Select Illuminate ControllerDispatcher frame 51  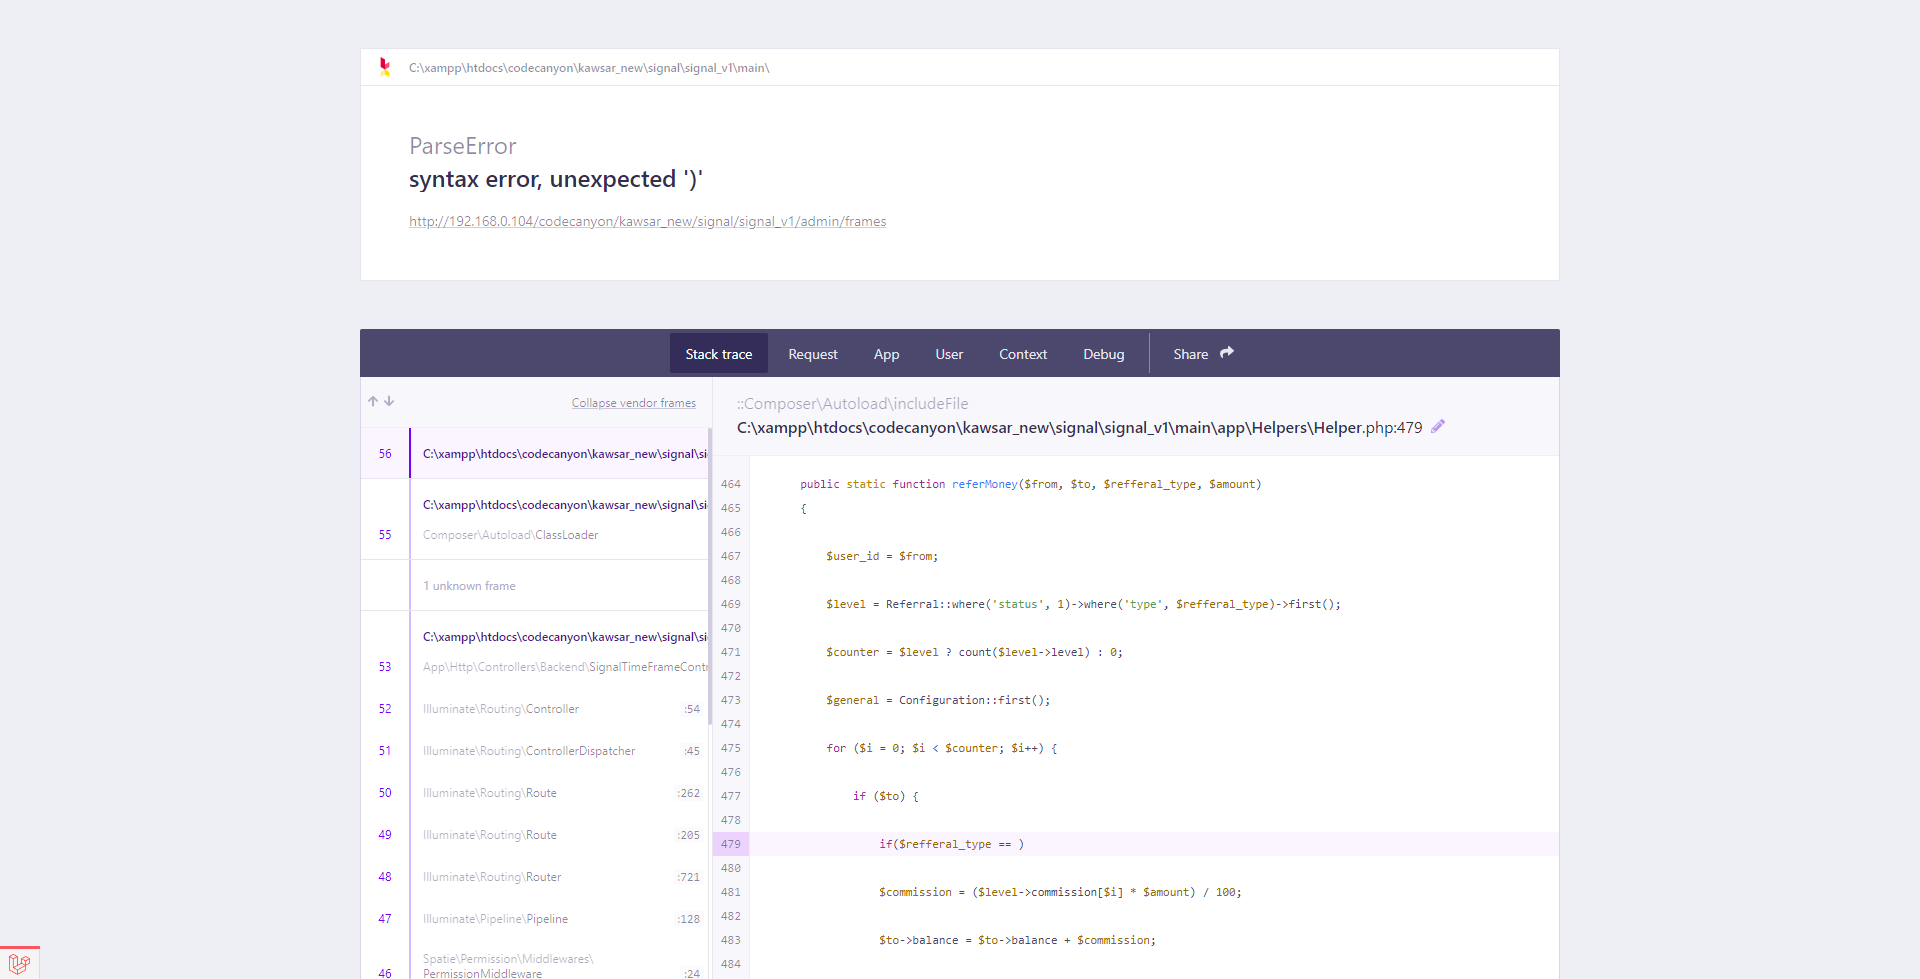[560, 751]
